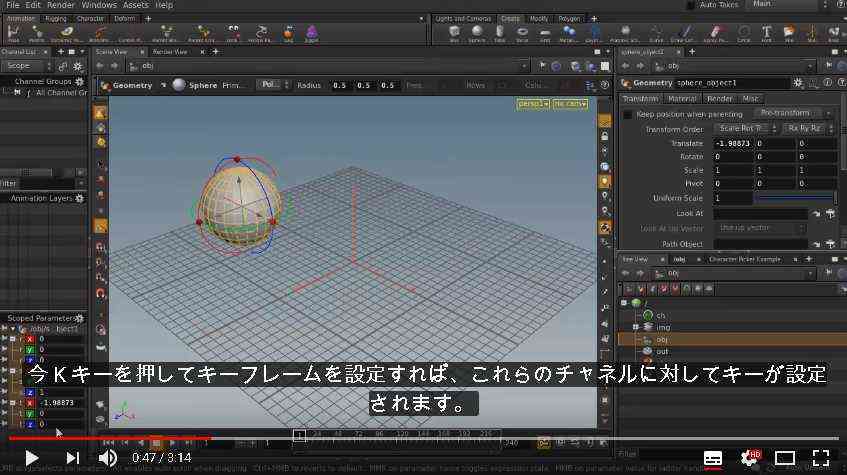Switch to the Render parameter tab
847x475 pixels.
pos(719,99)
